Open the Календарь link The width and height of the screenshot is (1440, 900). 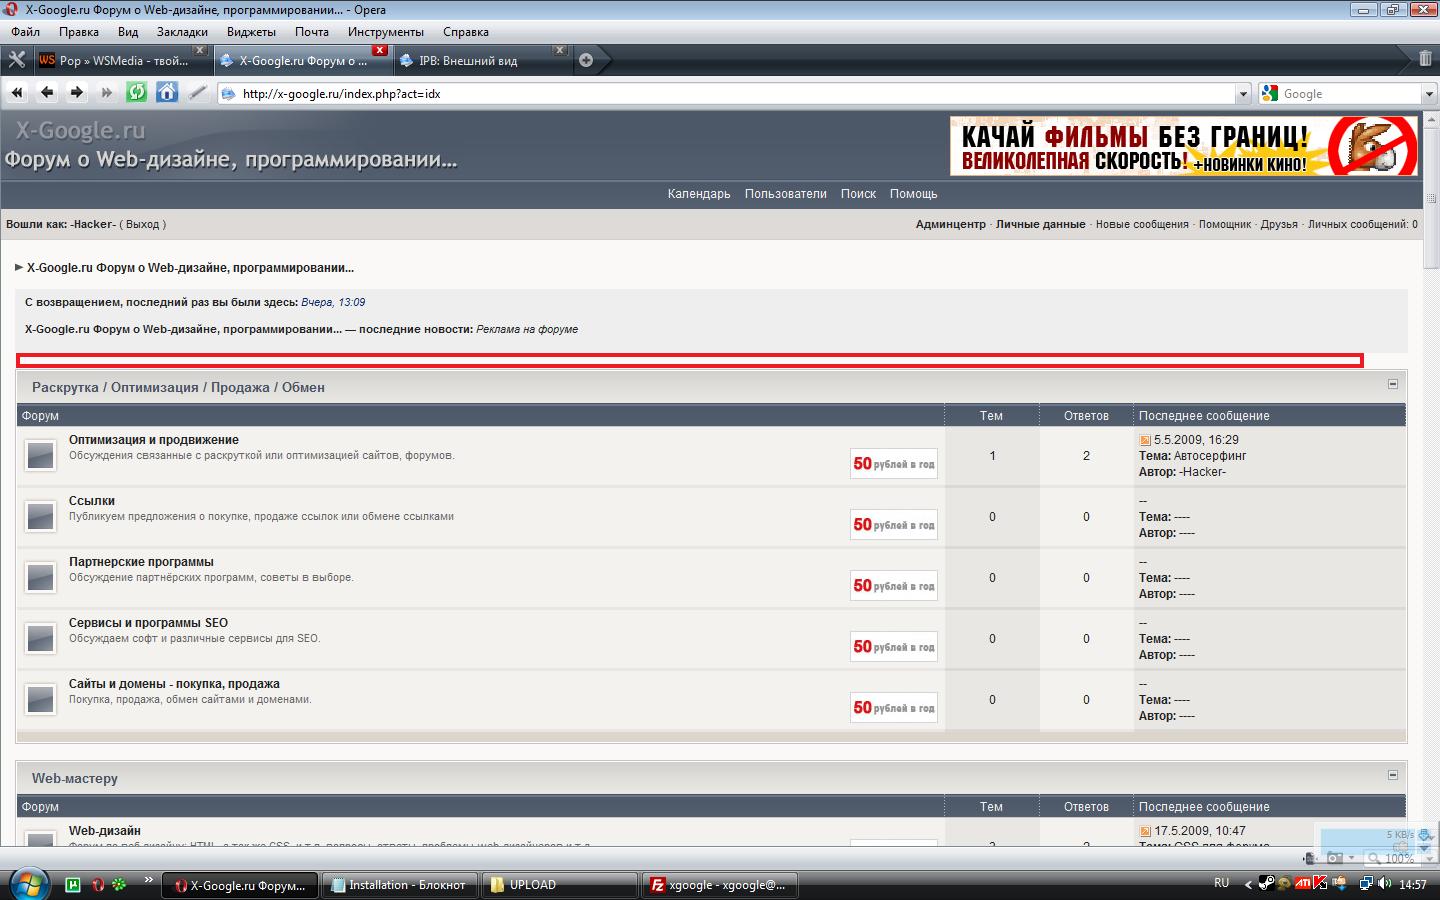pyautogui.click(x=699, y=194)
